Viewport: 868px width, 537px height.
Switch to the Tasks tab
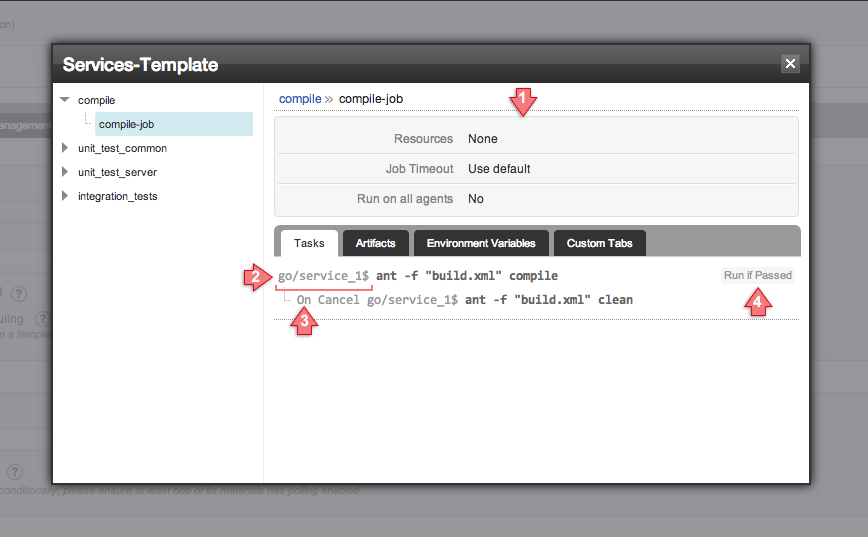coord(309,243)
